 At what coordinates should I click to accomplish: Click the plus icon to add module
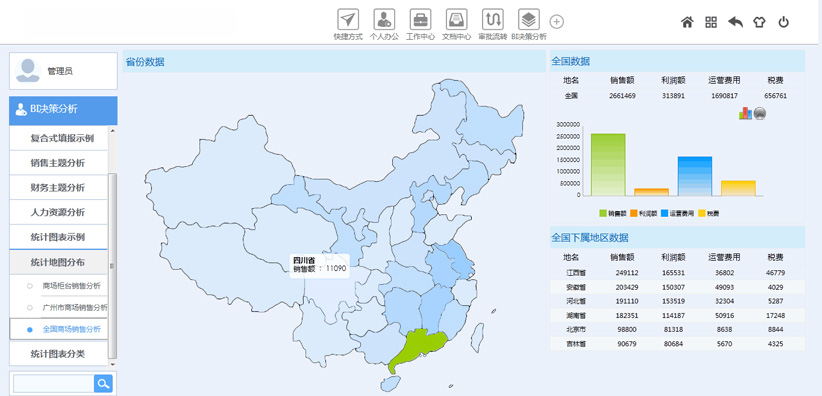557,22
